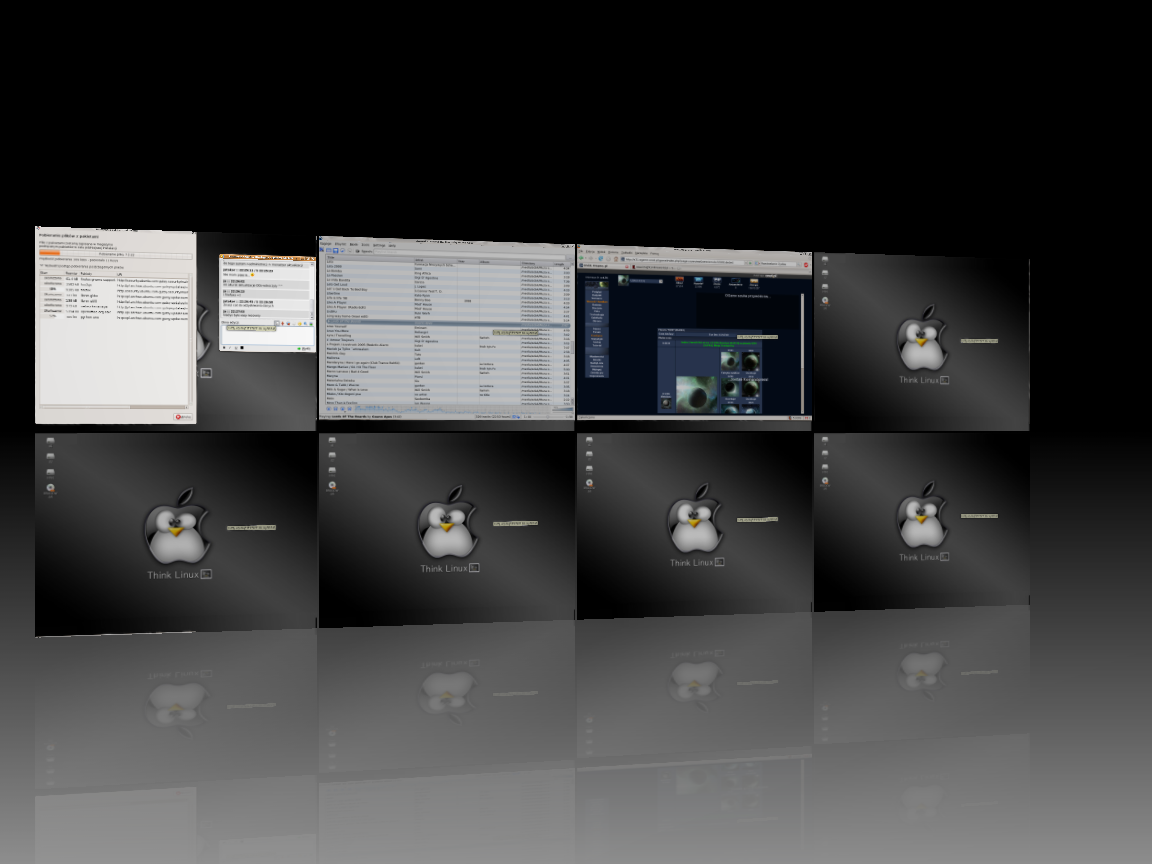The width and height of the screenshot is (1152, 864).
Task: Click the browser Home button
Action: (616, 259)
